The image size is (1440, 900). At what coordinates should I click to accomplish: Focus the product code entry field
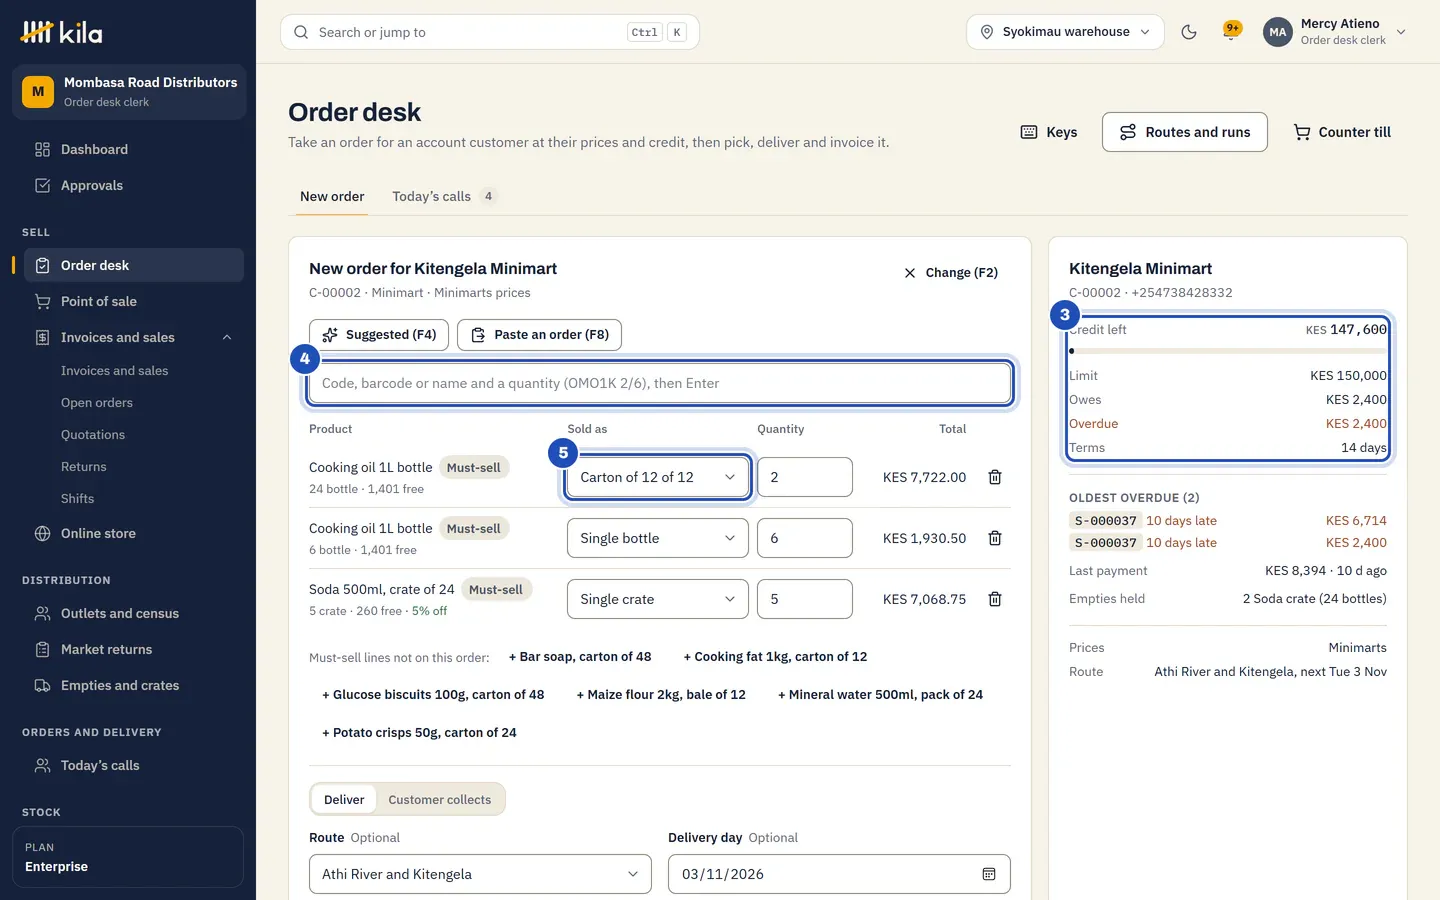(x=660, y=383)
